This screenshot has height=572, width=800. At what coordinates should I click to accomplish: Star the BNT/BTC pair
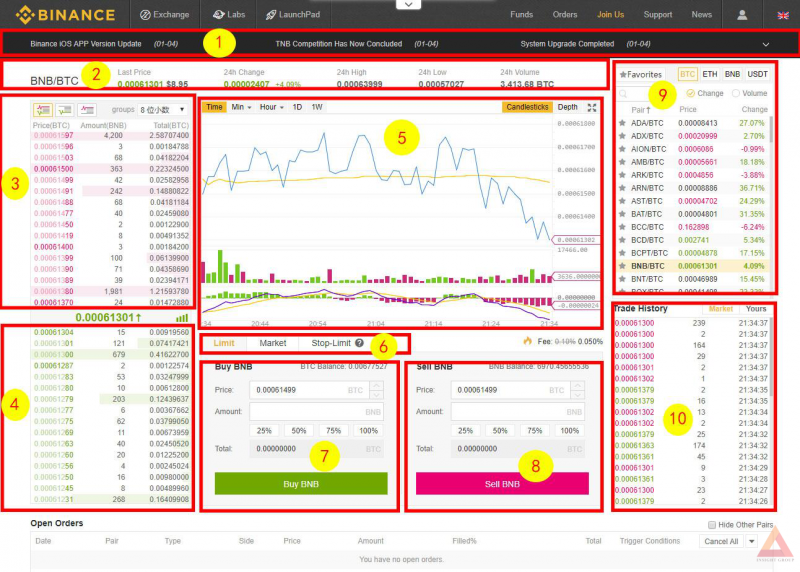click(622, 279)
